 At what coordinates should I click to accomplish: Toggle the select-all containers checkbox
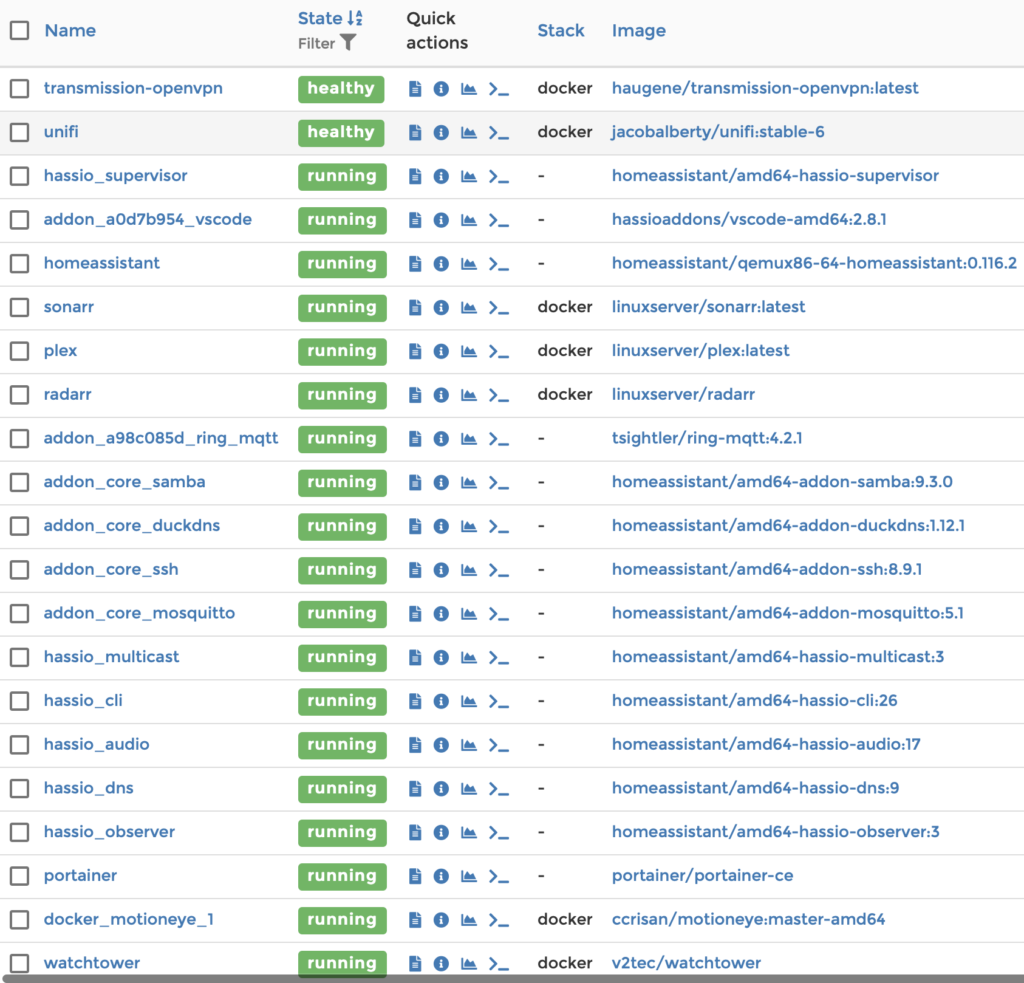click(x=20, y=30)
